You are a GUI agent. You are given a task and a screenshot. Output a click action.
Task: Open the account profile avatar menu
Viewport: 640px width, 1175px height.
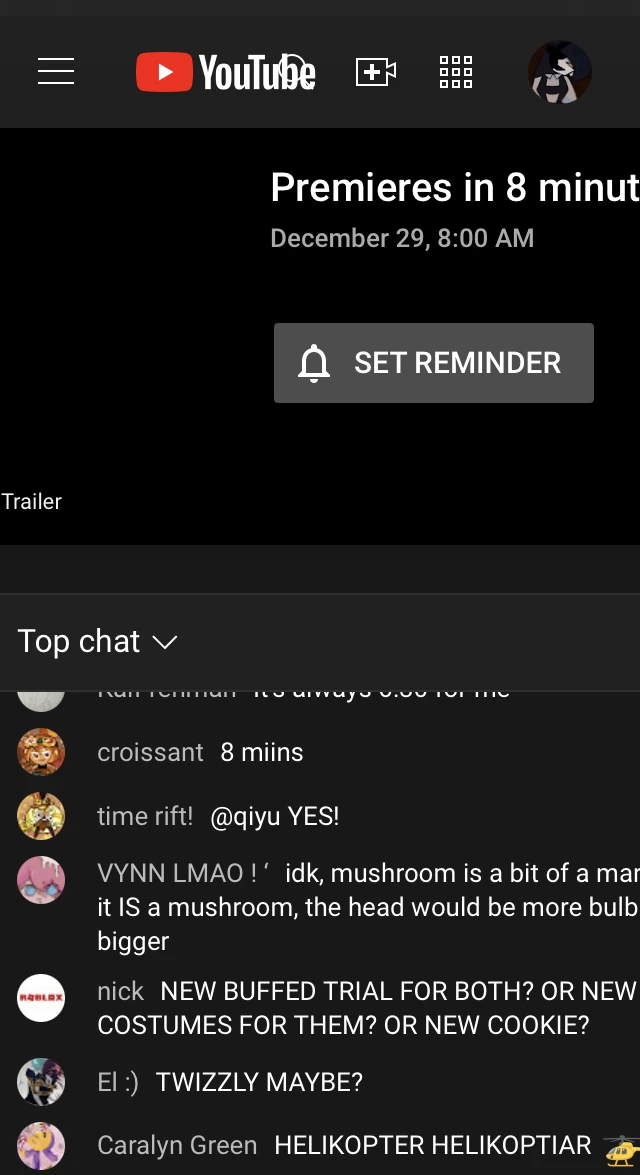(560, 72)
